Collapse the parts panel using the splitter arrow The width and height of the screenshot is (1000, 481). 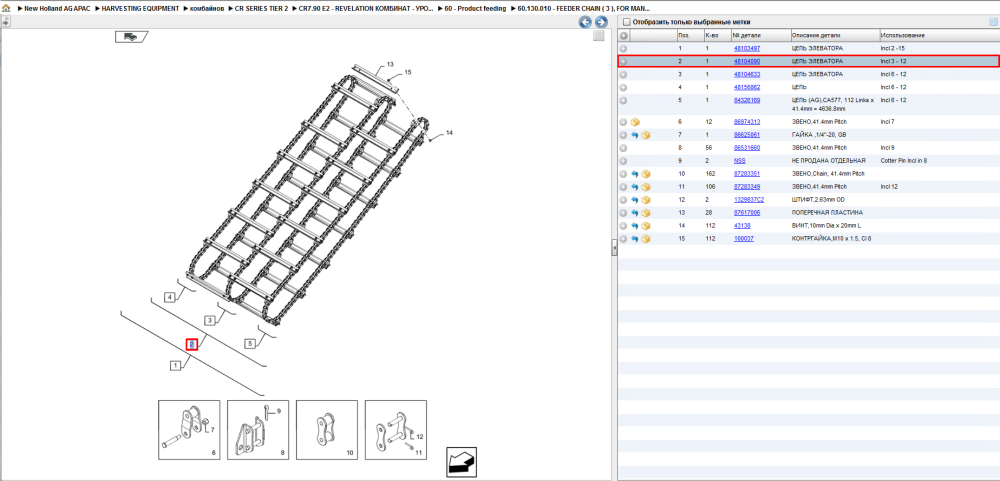pyautogui.click(x=614, y=249)
